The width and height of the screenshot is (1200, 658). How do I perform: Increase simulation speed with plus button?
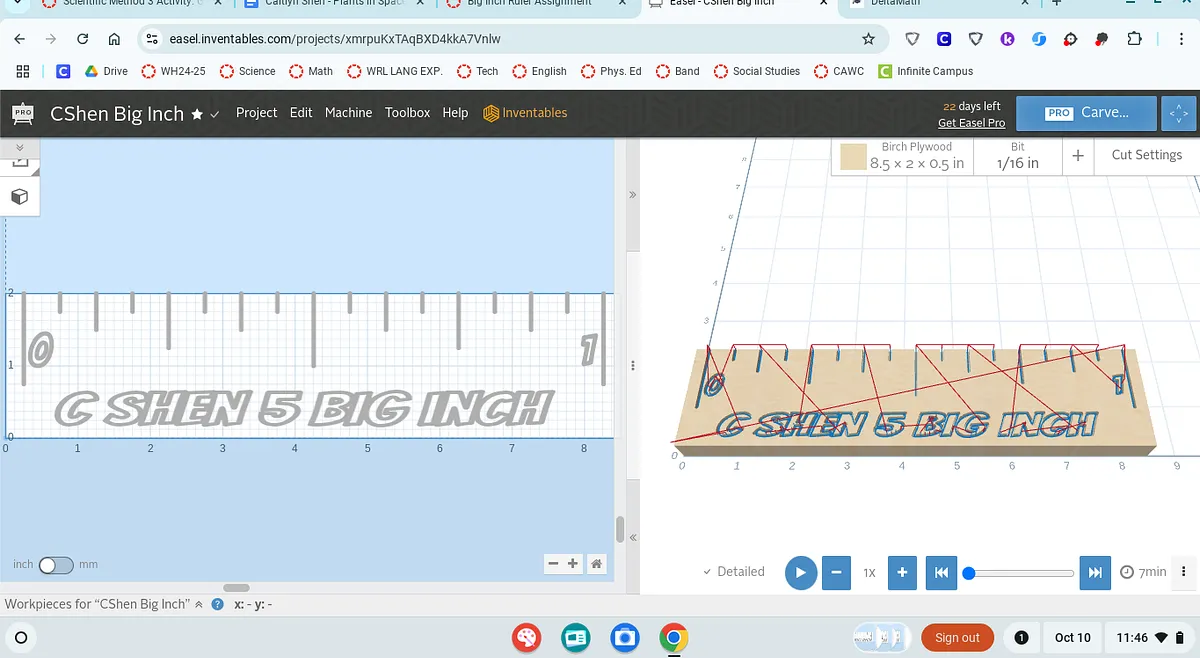click(902, 573)
